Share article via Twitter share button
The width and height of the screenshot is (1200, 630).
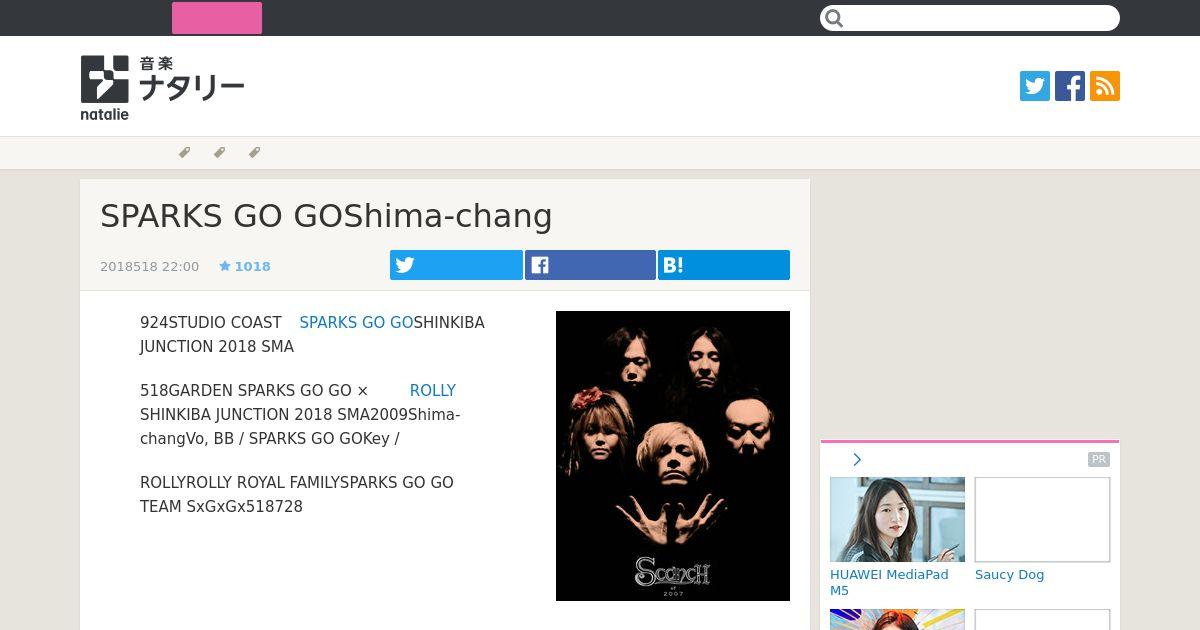(x=456, y=265)
